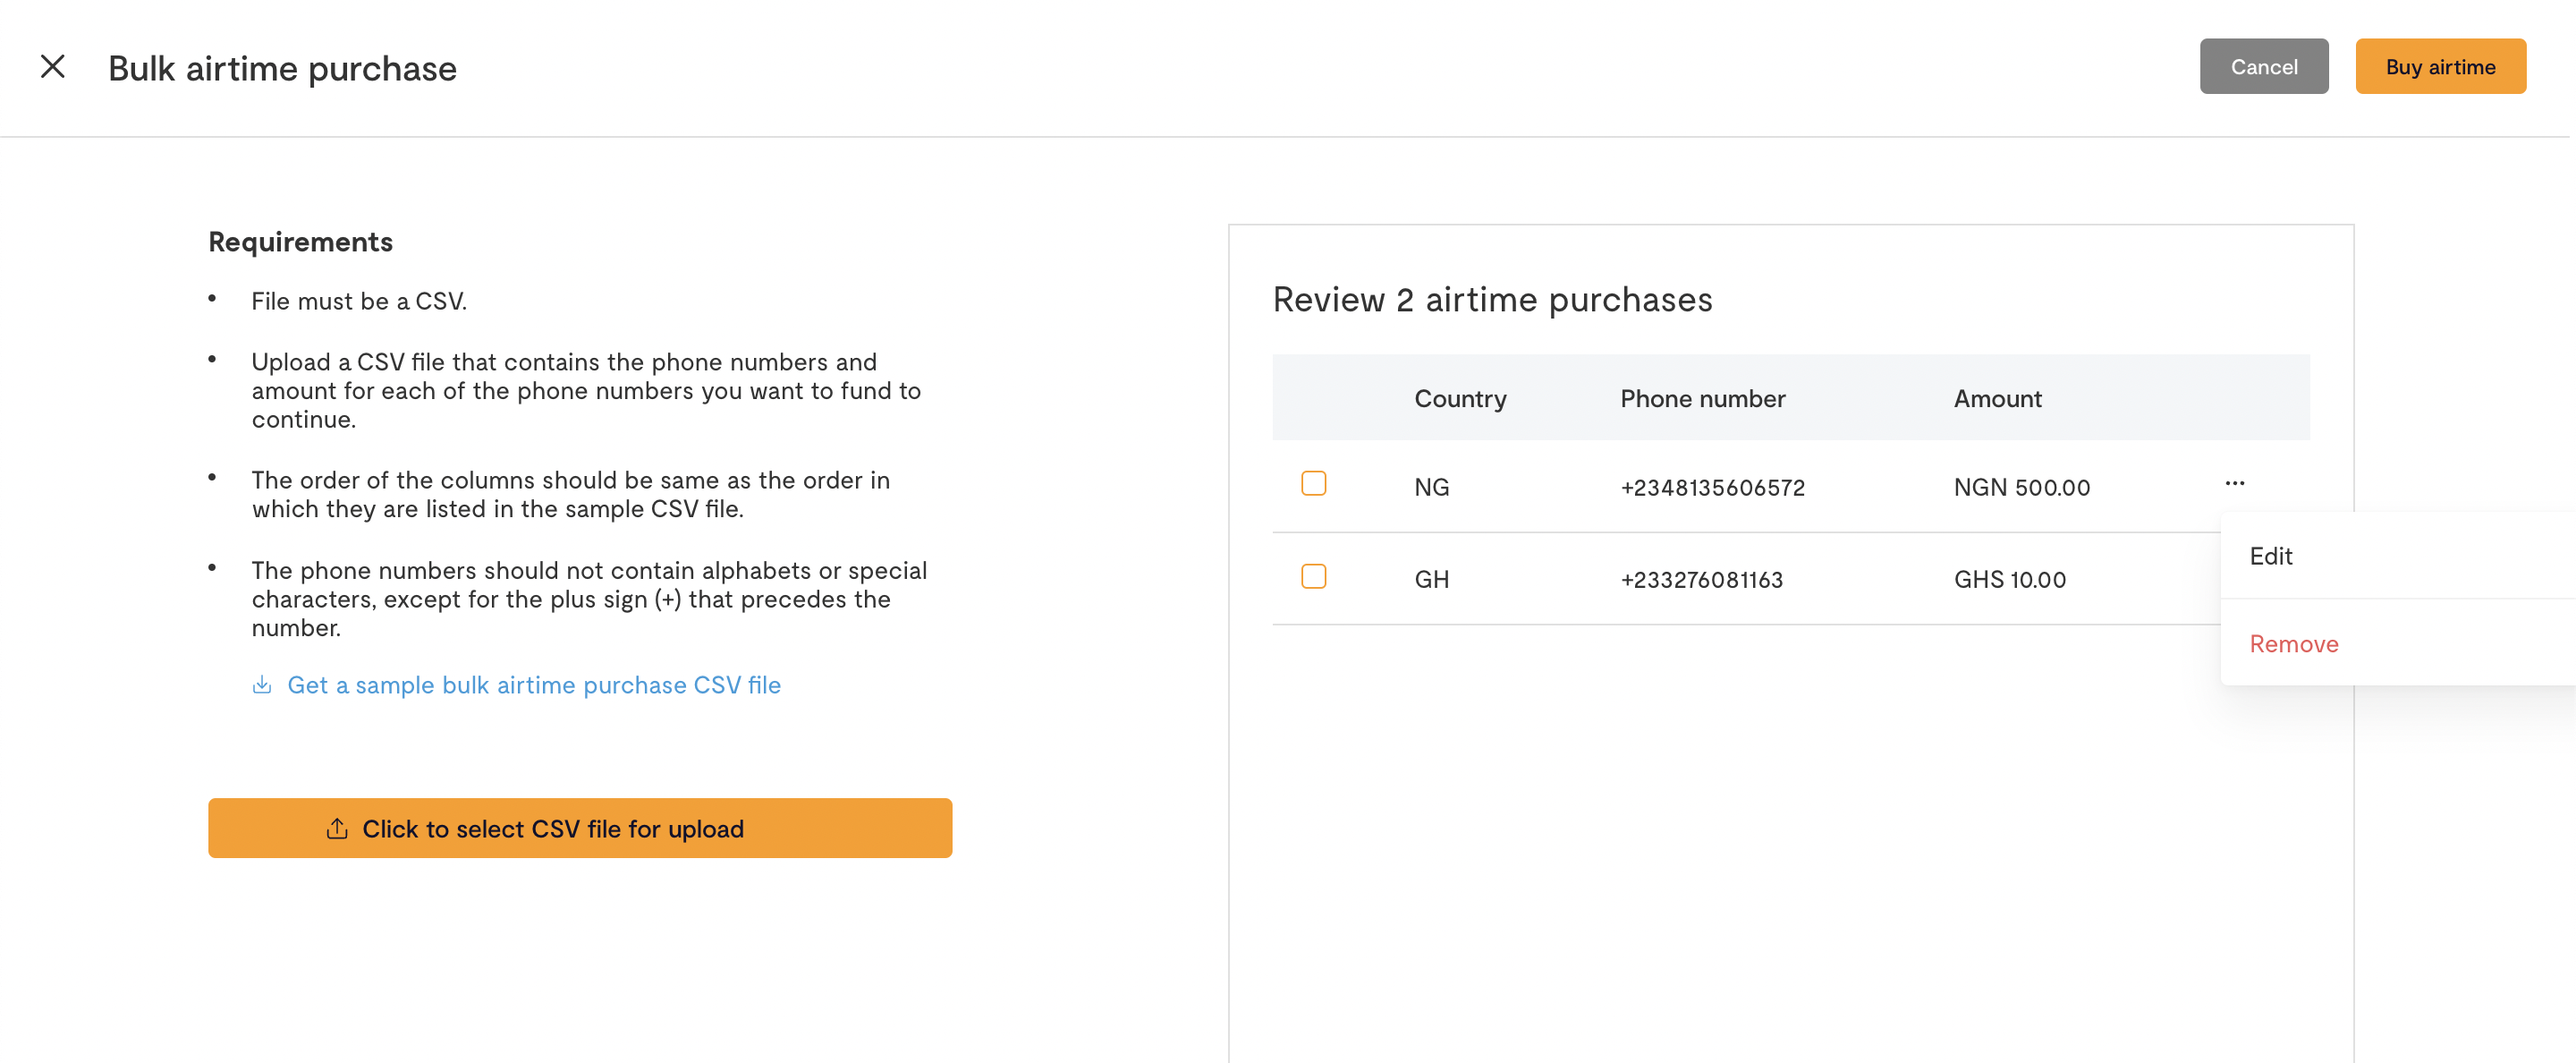The height and width of the screenshot is (1063, 2576).
Task: Select the phone number +2348135606572
Action: click(x=1712, y=488)
